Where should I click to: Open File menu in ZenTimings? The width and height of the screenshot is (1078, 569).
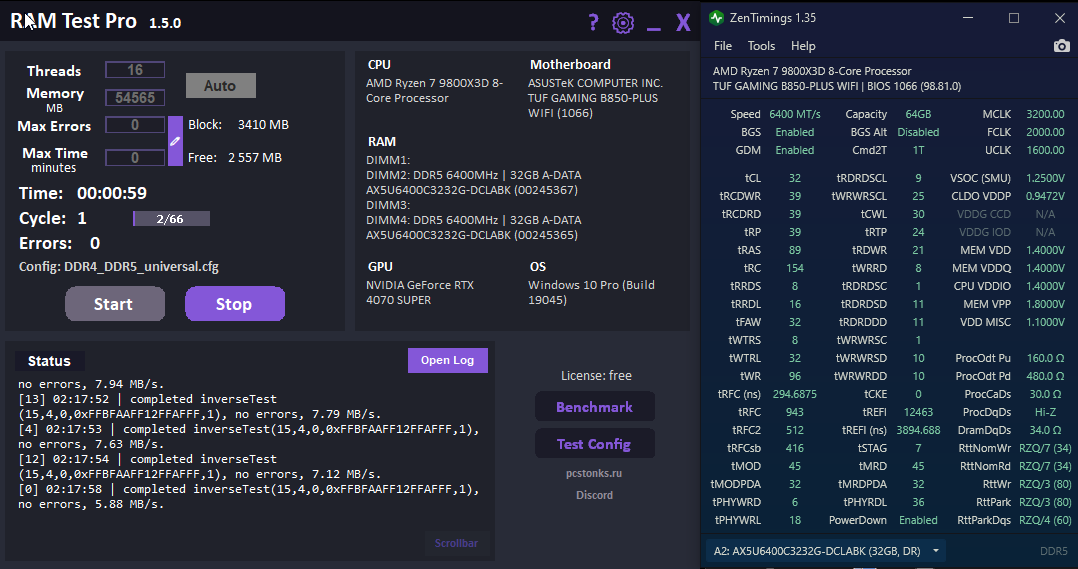[x=723, y=46]
